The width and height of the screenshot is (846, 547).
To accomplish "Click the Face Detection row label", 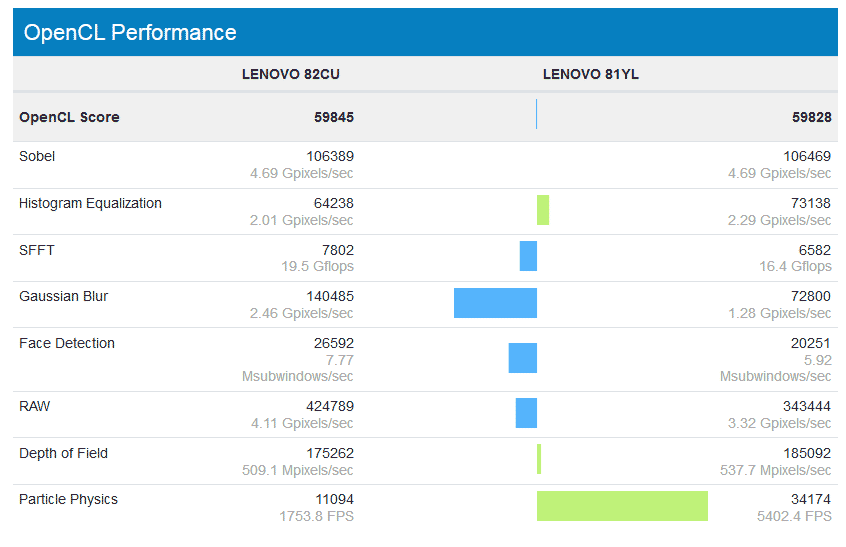I will tap(67, 344).
